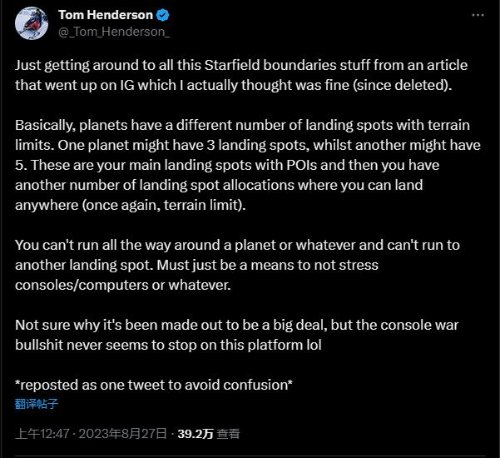Click the 查看 views label
The height and width of the screenshot is (458, 500).
[228, 434]
